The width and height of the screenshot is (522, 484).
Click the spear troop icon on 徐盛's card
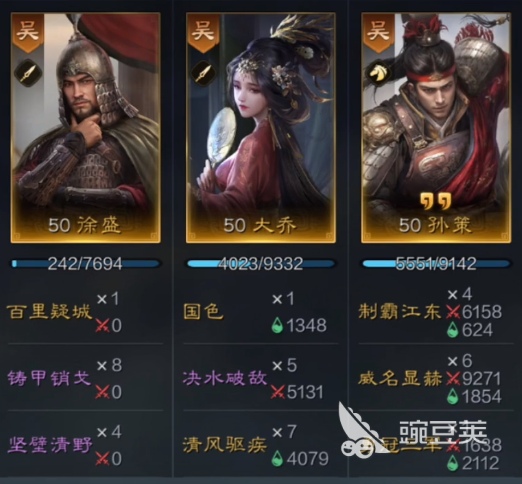point(28,73)
